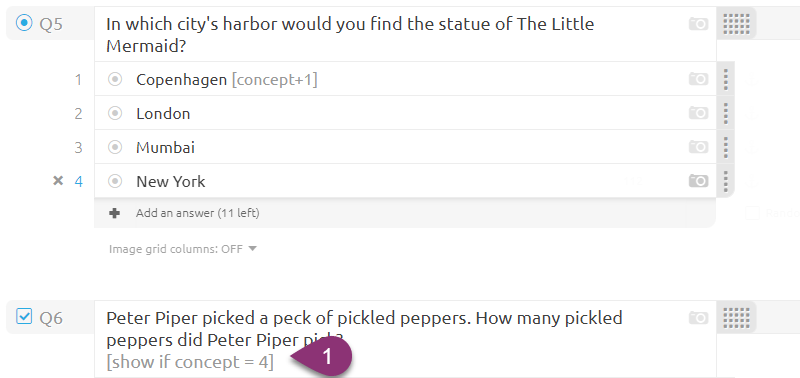Viewport: 800px width, 378px height.
Task: Click Add an answer (11 left)
Action: [x=197, y=213]
